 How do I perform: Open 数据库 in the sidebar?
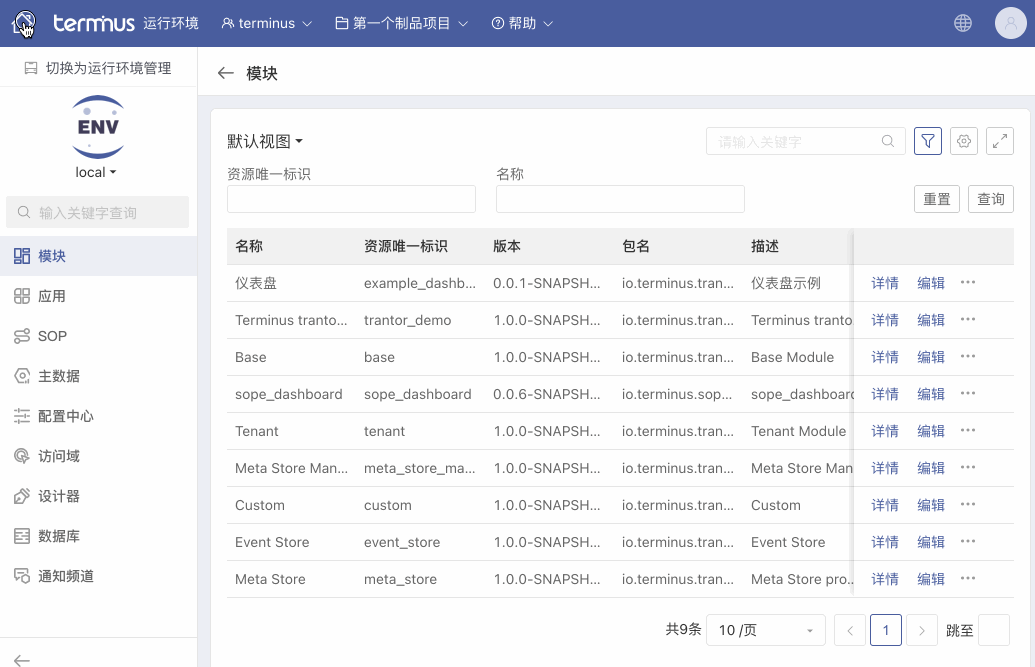click(98, 536)
